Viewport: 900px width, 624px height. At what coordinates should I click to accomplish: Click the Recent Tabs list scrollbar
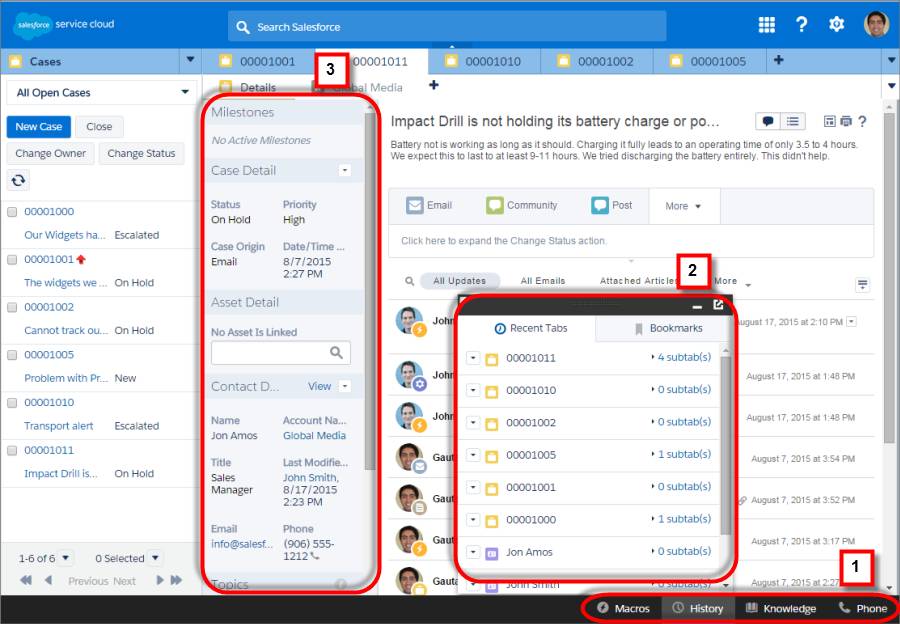pyautogui.click(x=726, y=445)
